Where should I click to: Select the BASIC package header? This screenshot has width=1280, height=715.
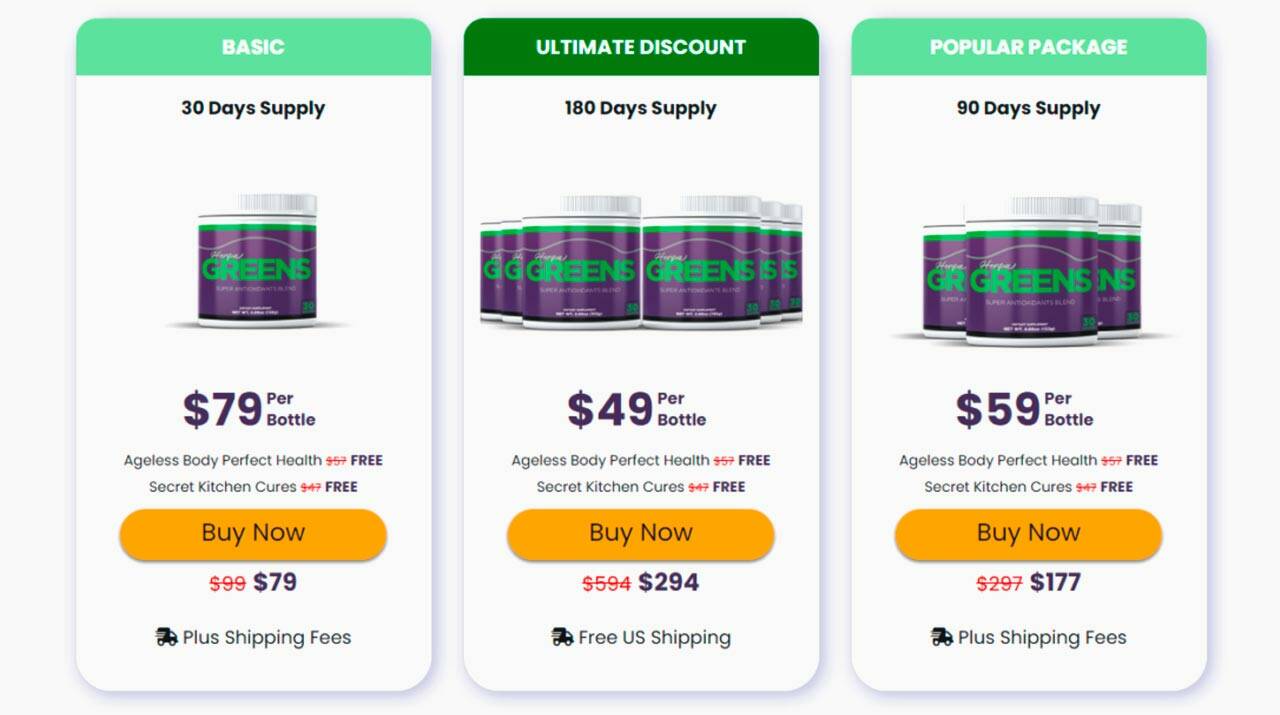click(253, 47)
